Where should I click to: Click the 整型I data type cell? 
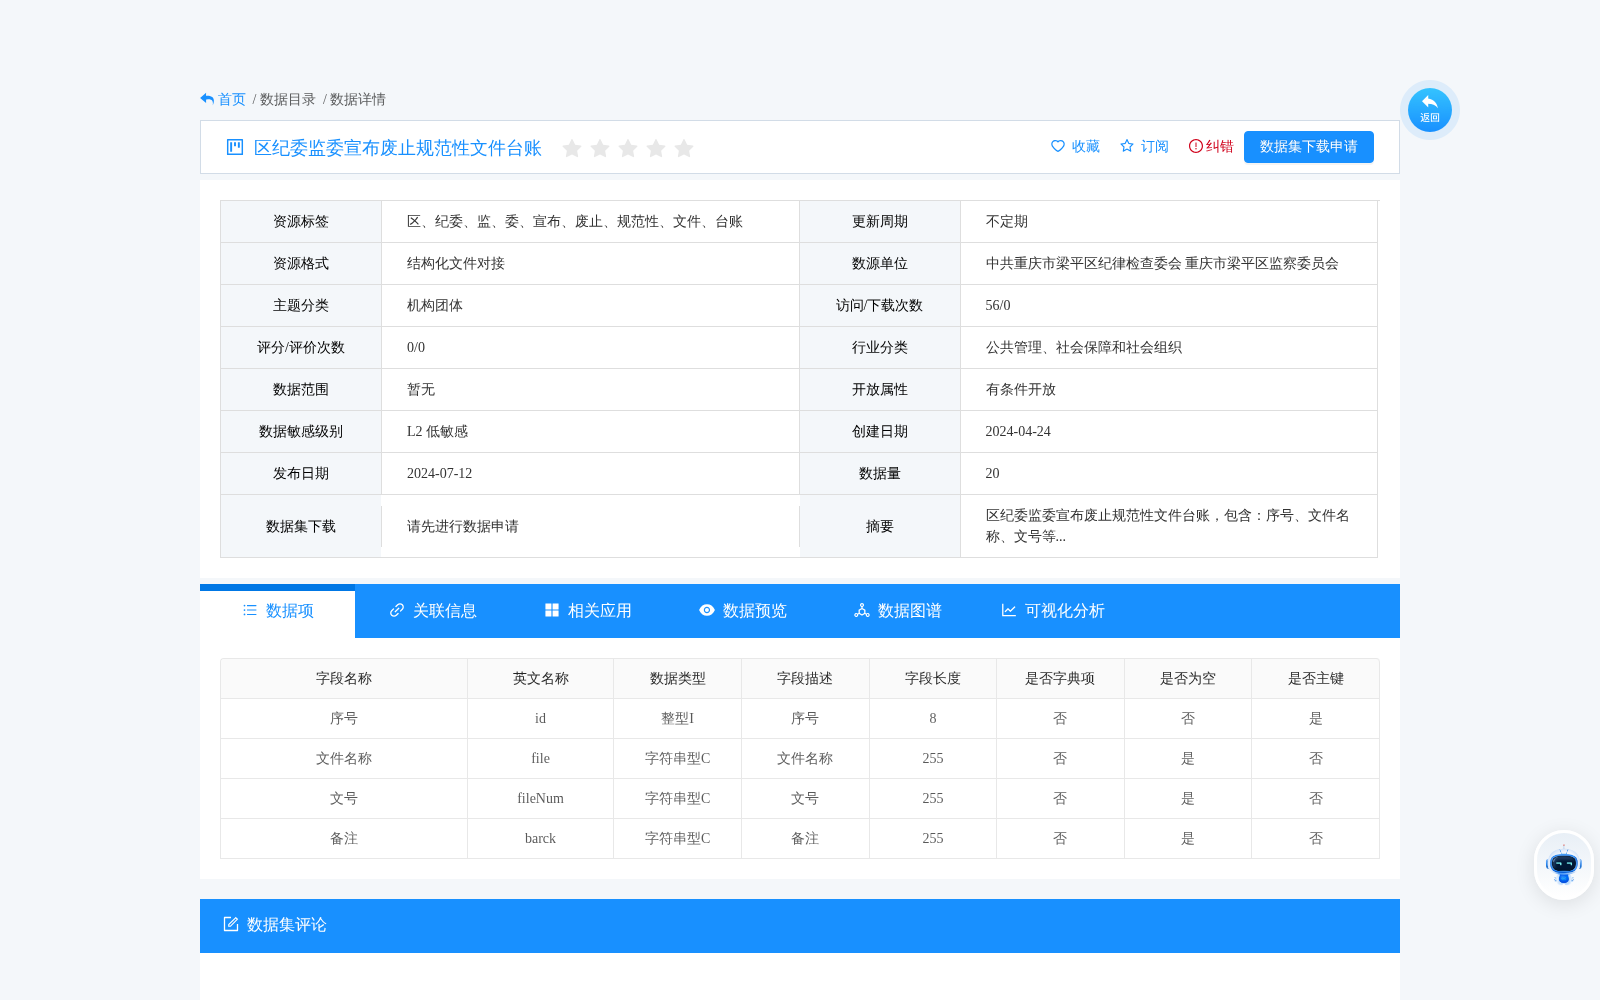pyautogui.click(x=678, y=719)
